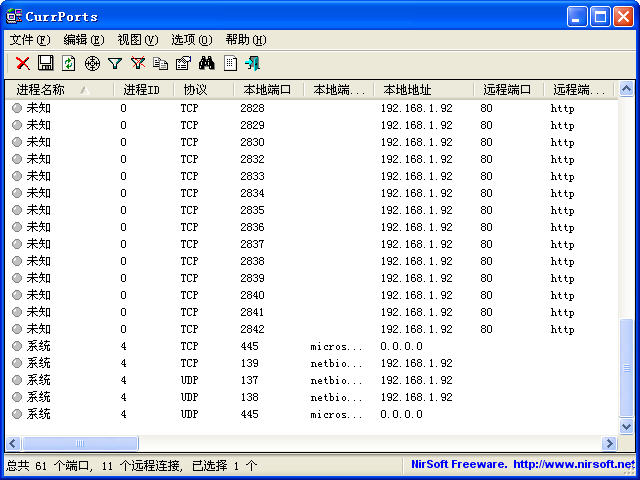Select the row with local port 2830
Screen dimensions: 640x480
(311, 142)
